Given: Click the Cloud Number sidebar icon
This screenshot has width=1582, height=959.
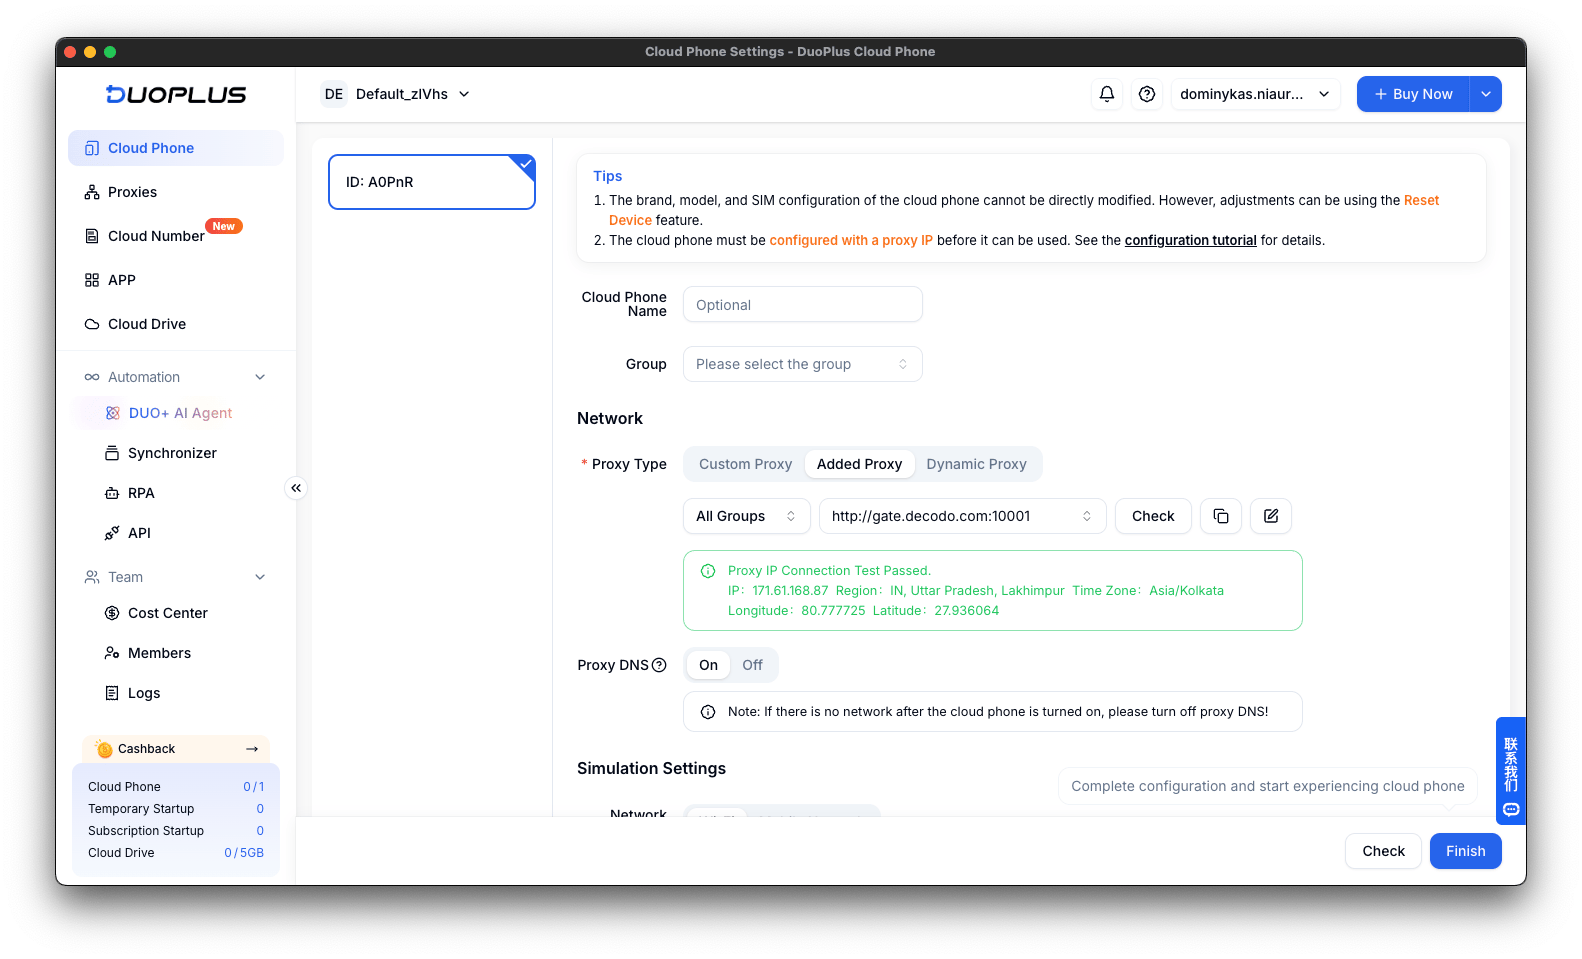Looking at the screenshot, I should tap(92, 236).
